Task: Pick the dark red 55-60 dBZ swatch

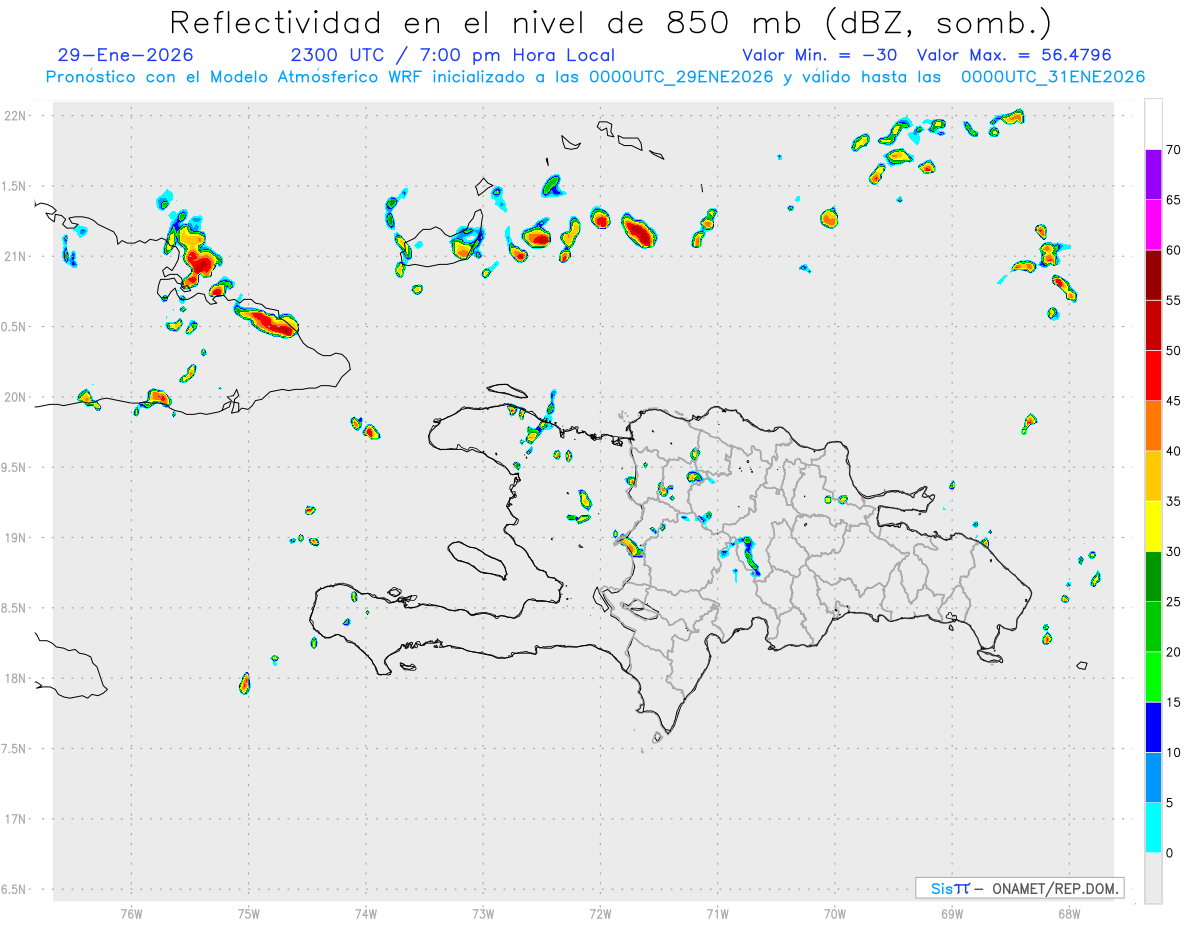Action: [x=1153, y=275]
